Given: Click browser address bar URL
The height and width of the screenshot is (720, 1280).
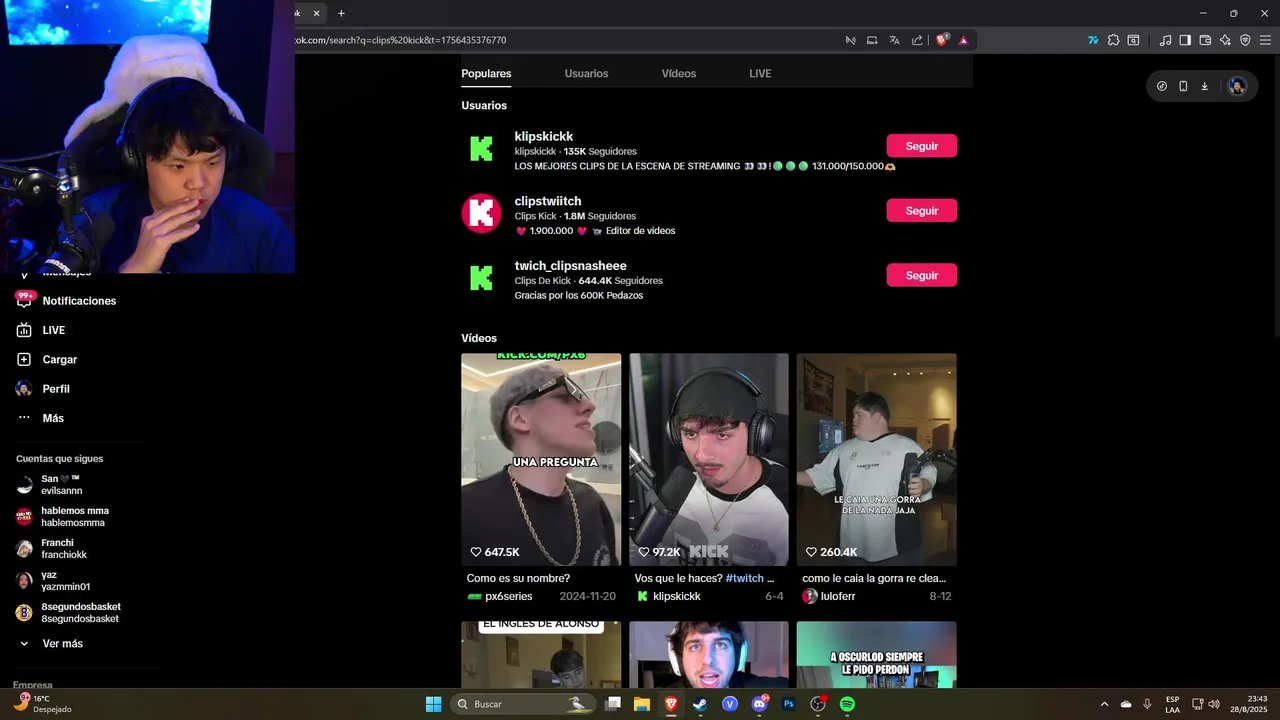Looking at the screenshot, I should pyautogui.click(x=400, y=40).
